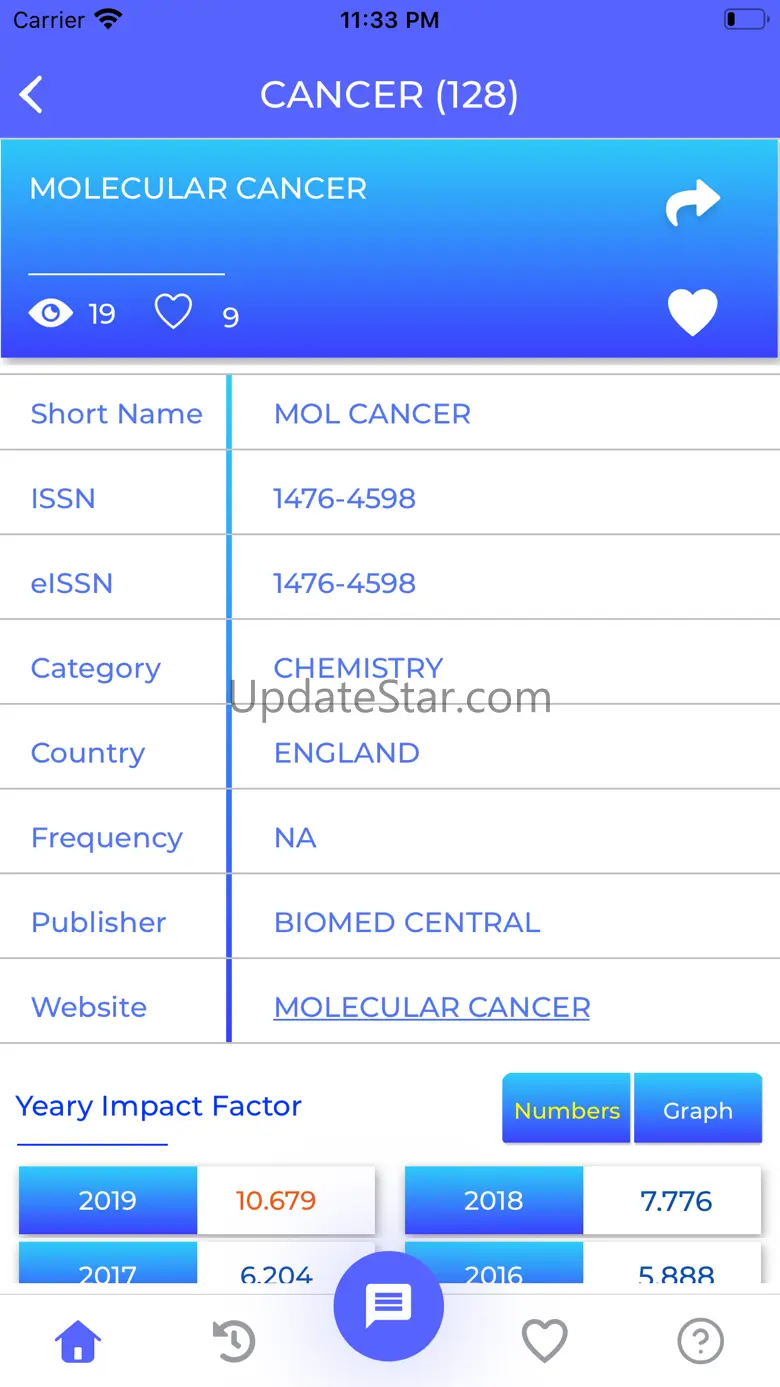
Task: Tap the share arrow icon
Action: coord(693,202)
